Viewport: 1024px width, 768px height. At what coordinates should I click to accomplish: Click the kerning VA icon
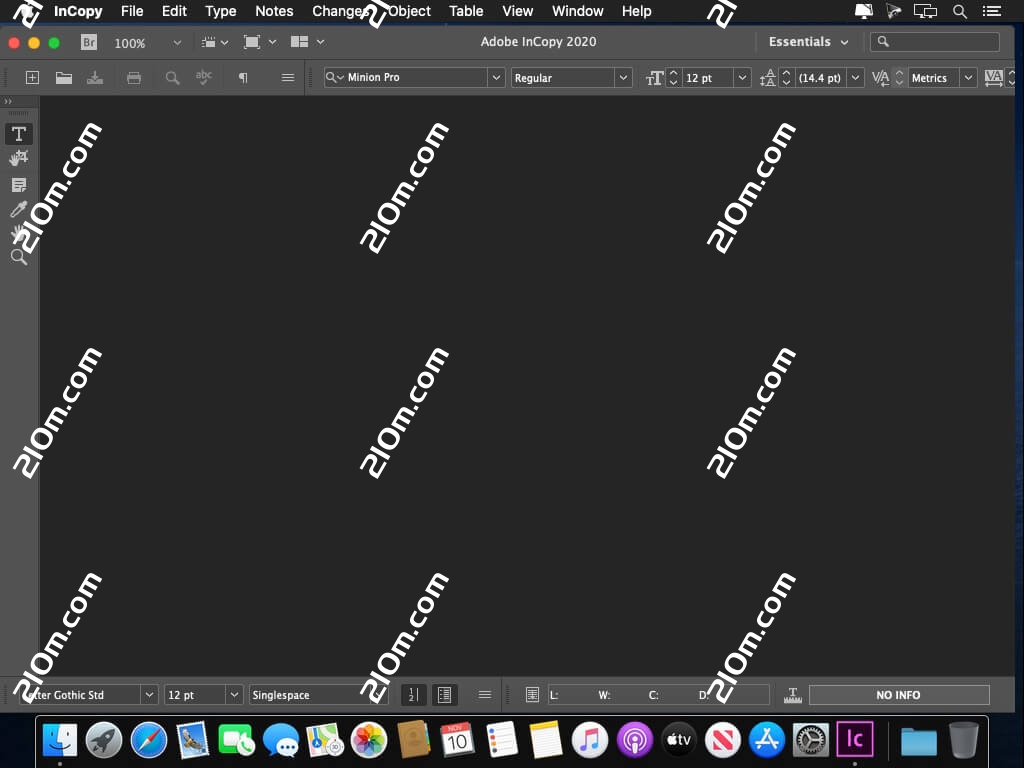point(880,78)
